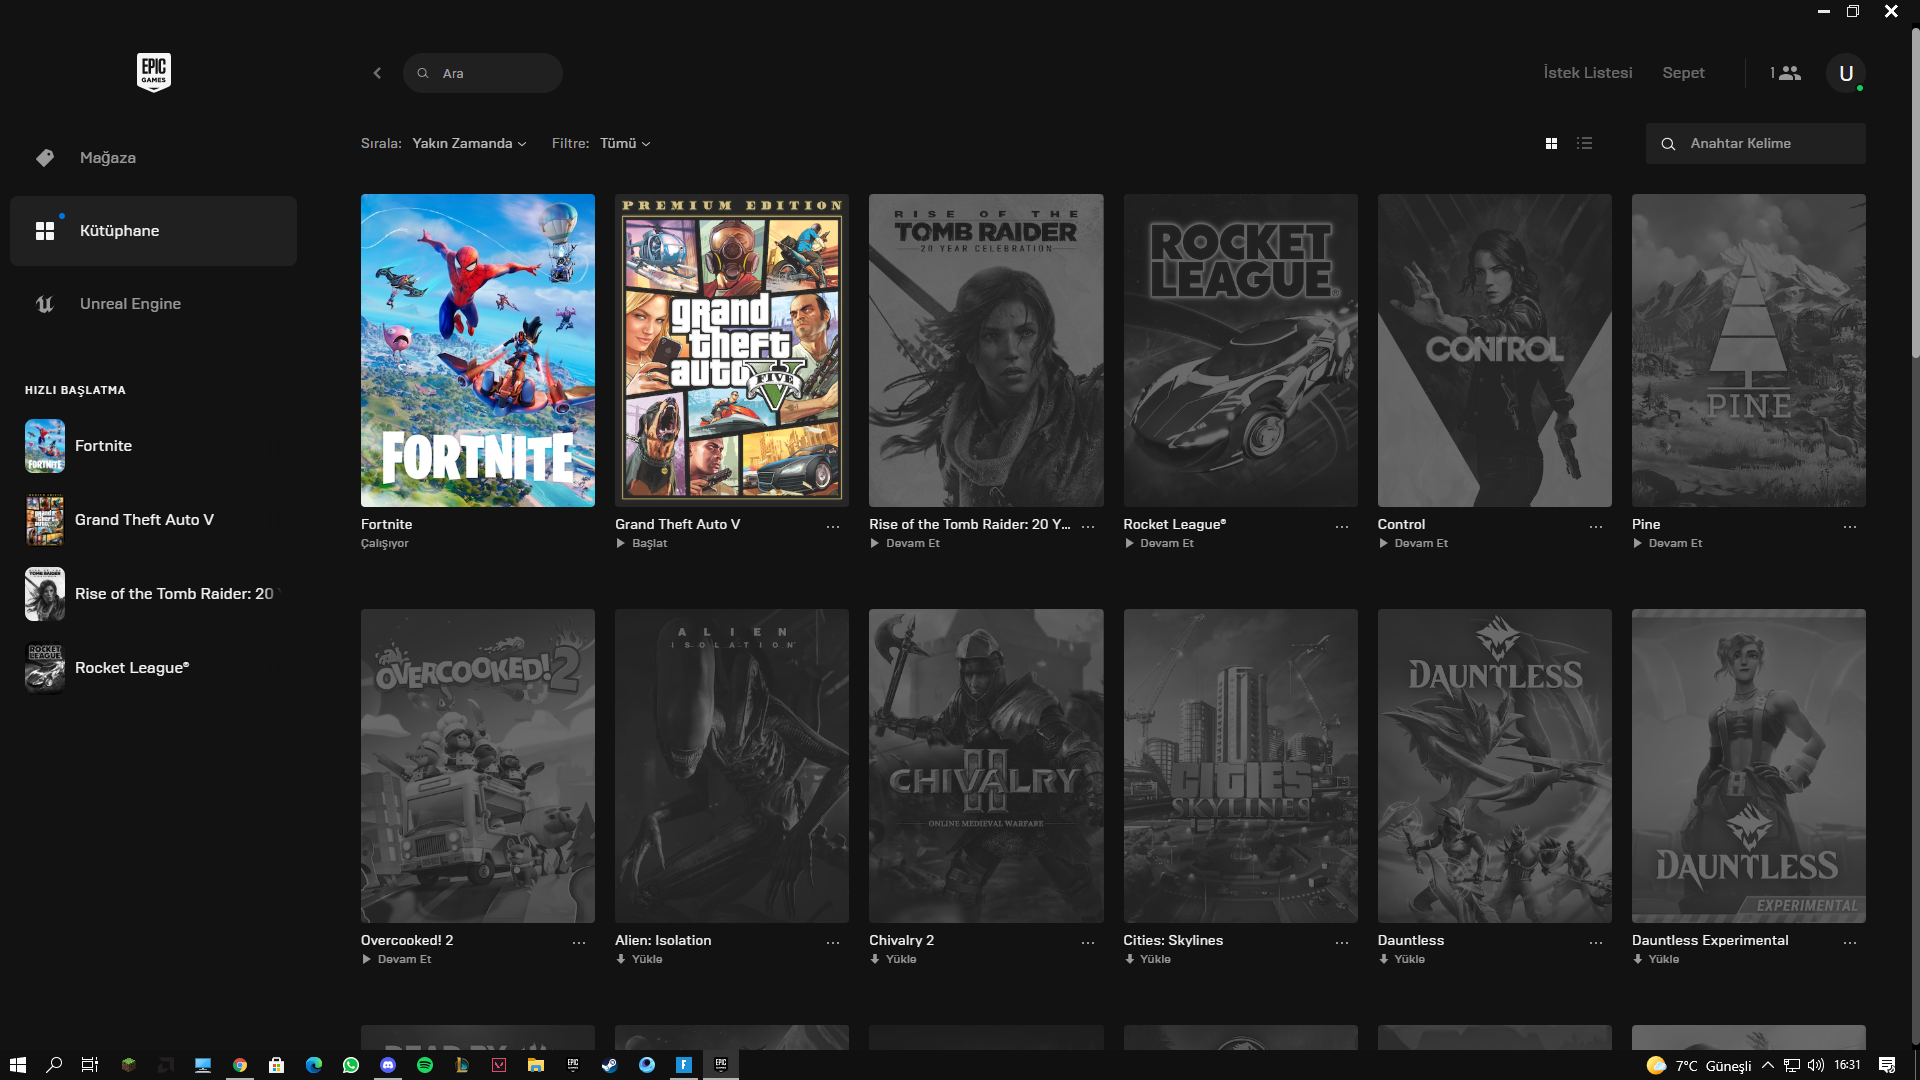This screenshot has height=1080, width=1920.
Task: Click Yükle under Dauntless Experimental
Action: [x=1656, y=960]
